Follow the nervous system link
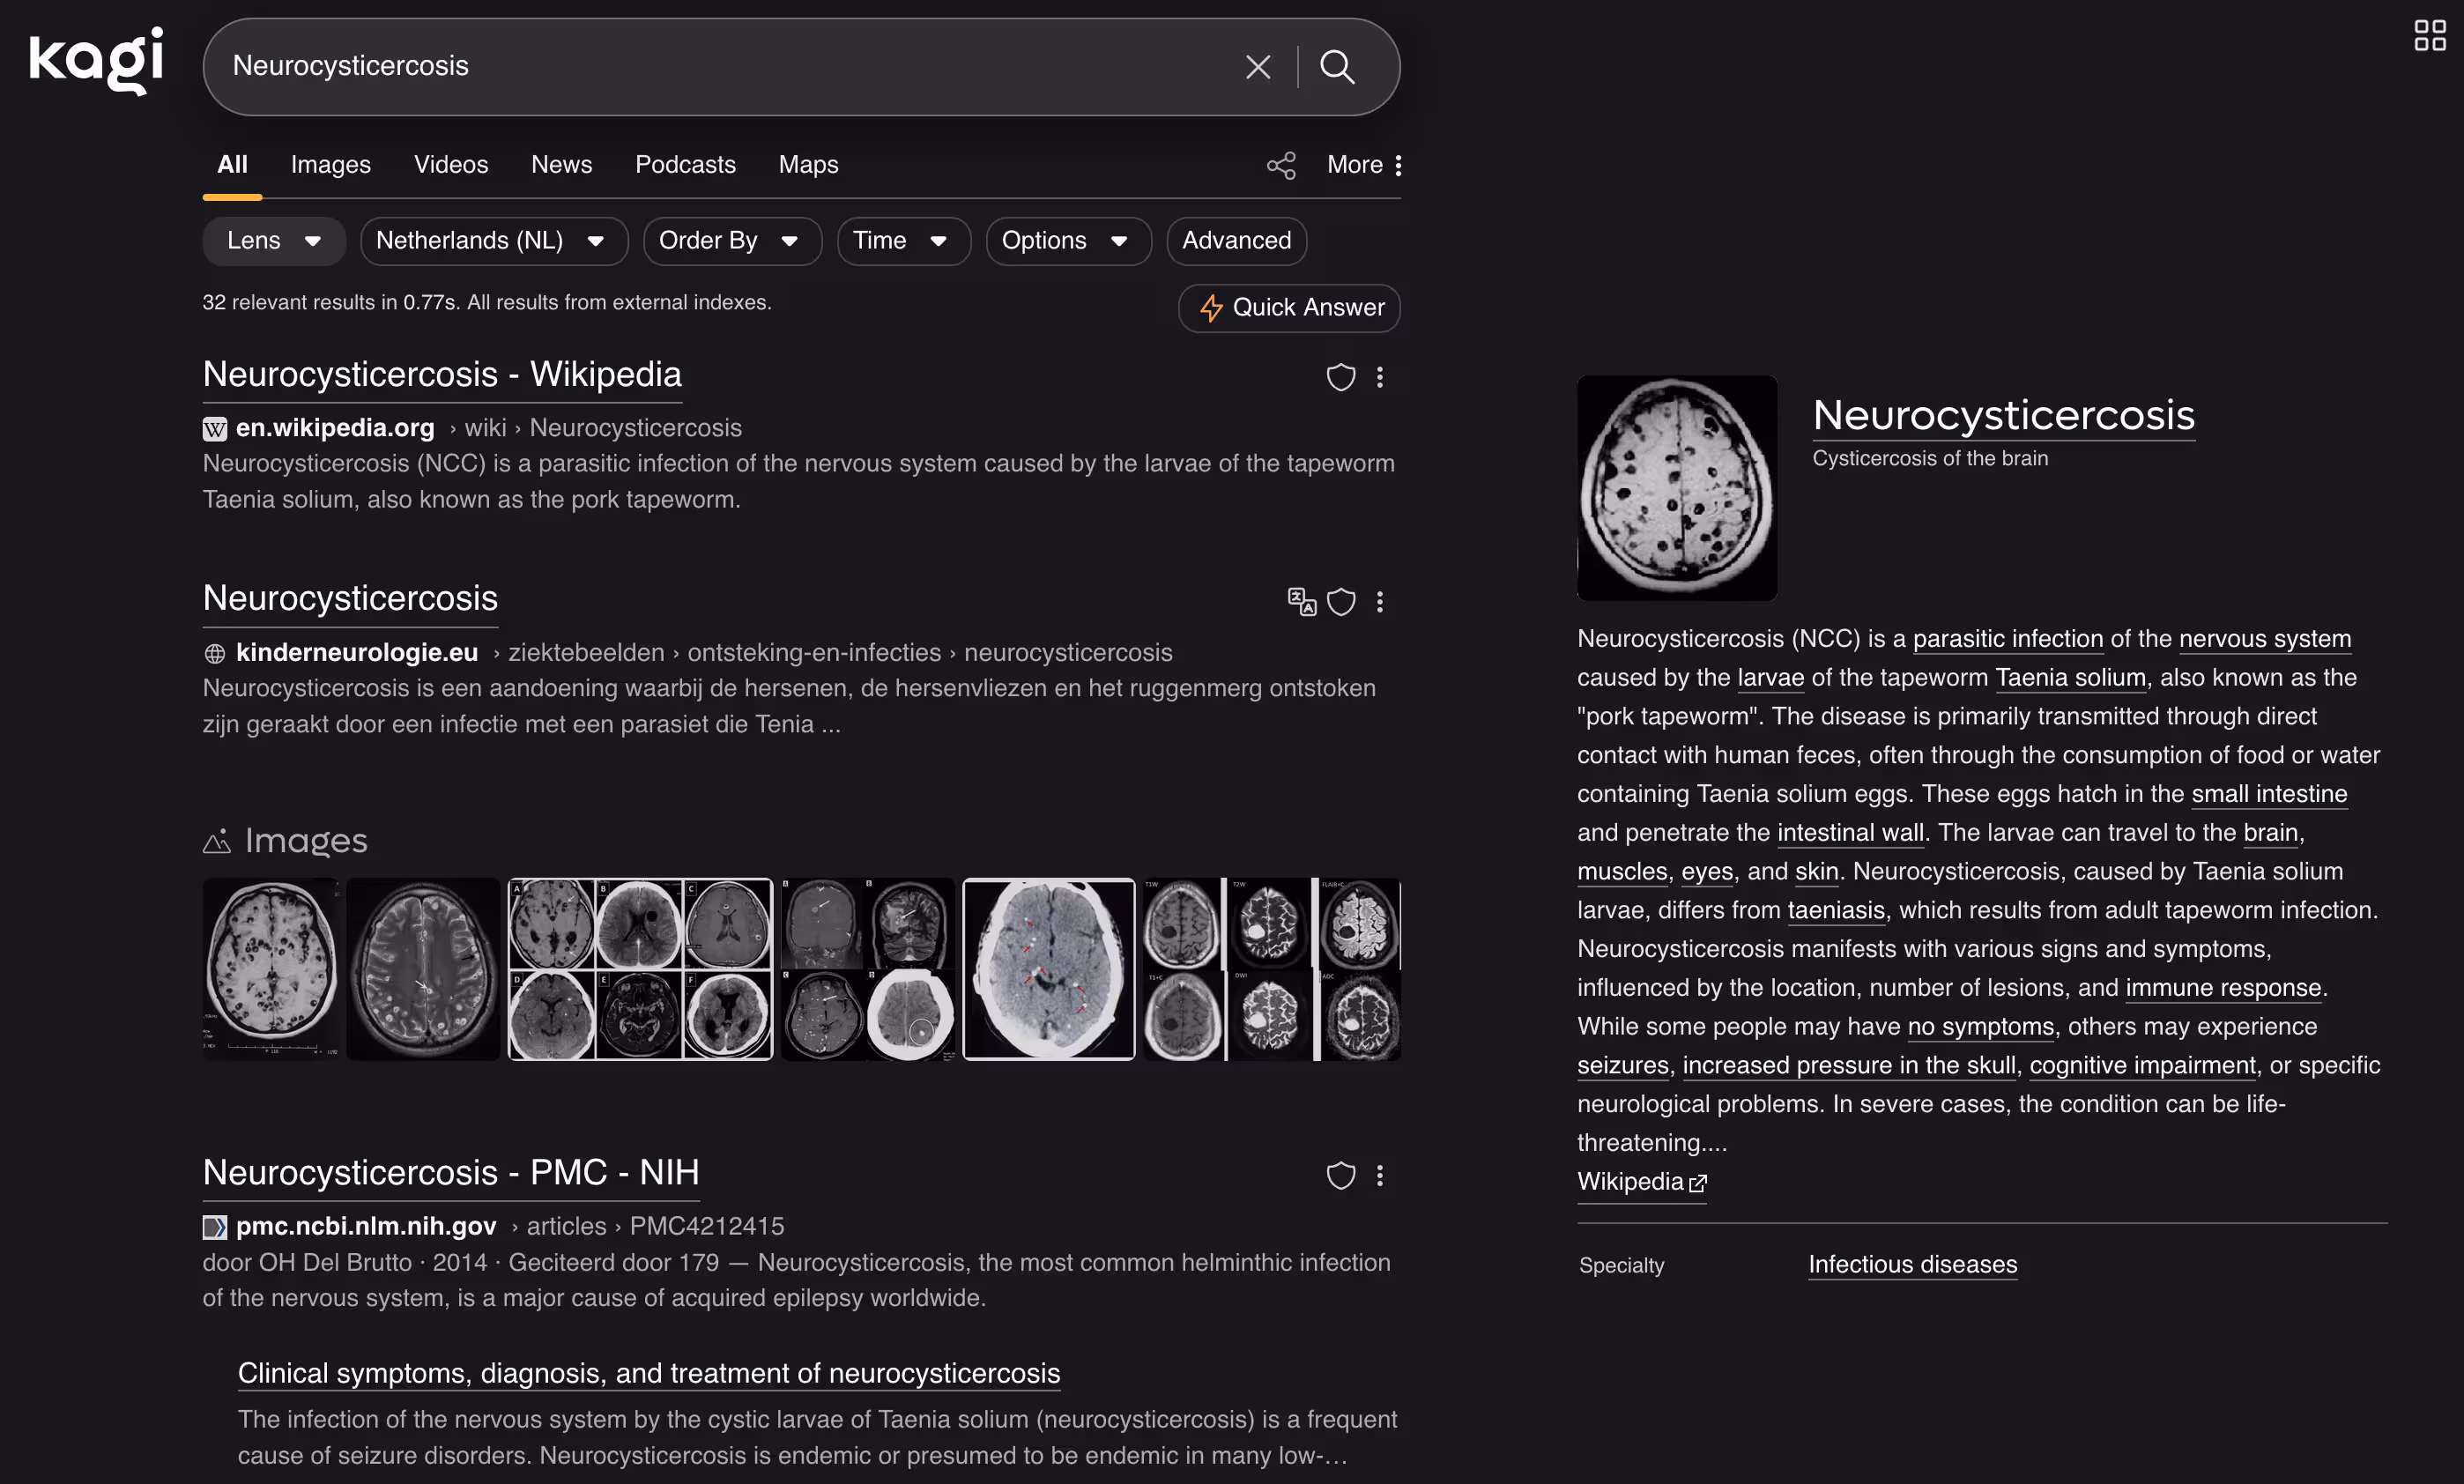The width and height of the screenshot is (2464, 1484). [x=2265, y=639]
